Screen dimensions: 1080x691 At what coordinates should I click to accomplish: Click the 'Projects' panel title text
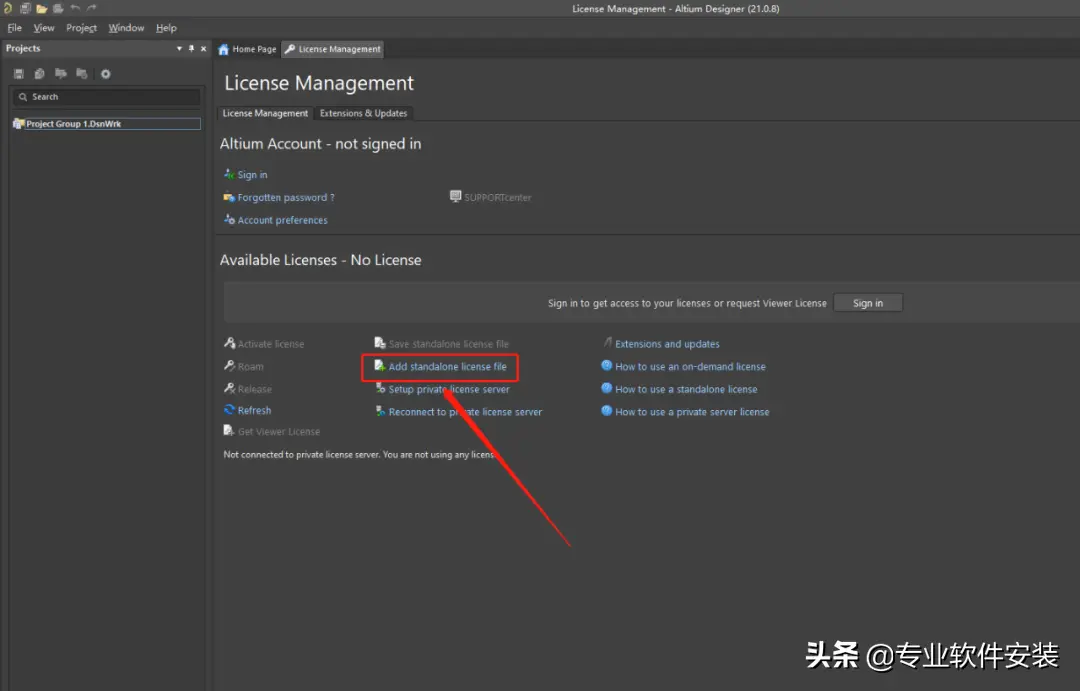tap(23, 48)
